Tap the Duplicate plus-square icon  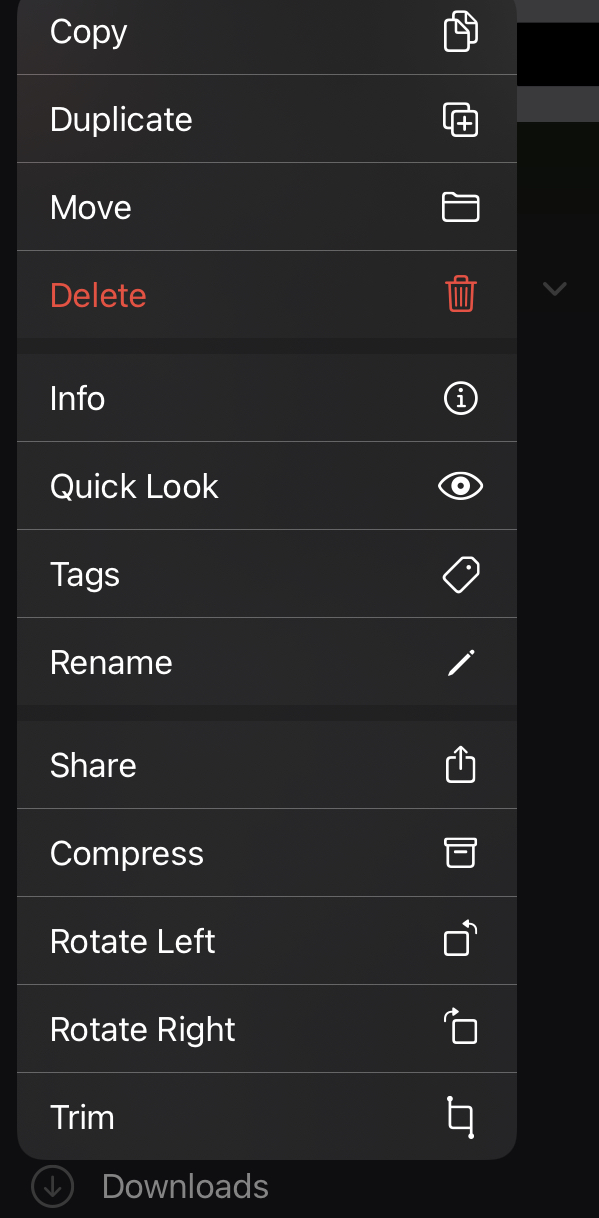tap(461, 120)
